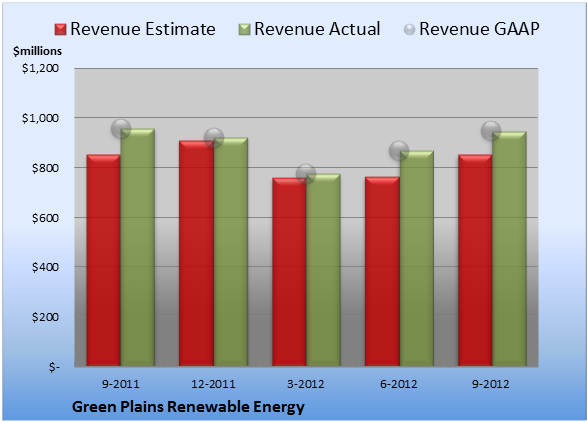Viewport: 588px width, 422px height.
Task: Click the '$millions' axis unit label
Action: tap(38, 51)
